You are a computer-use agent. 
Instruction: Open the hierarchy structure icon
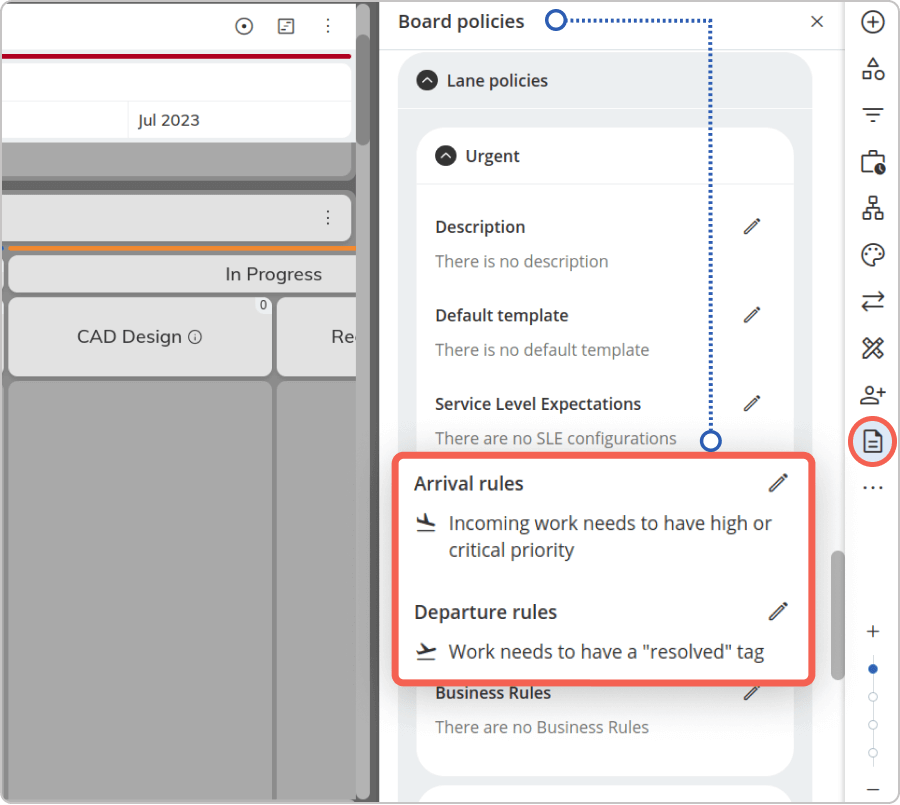872,208
